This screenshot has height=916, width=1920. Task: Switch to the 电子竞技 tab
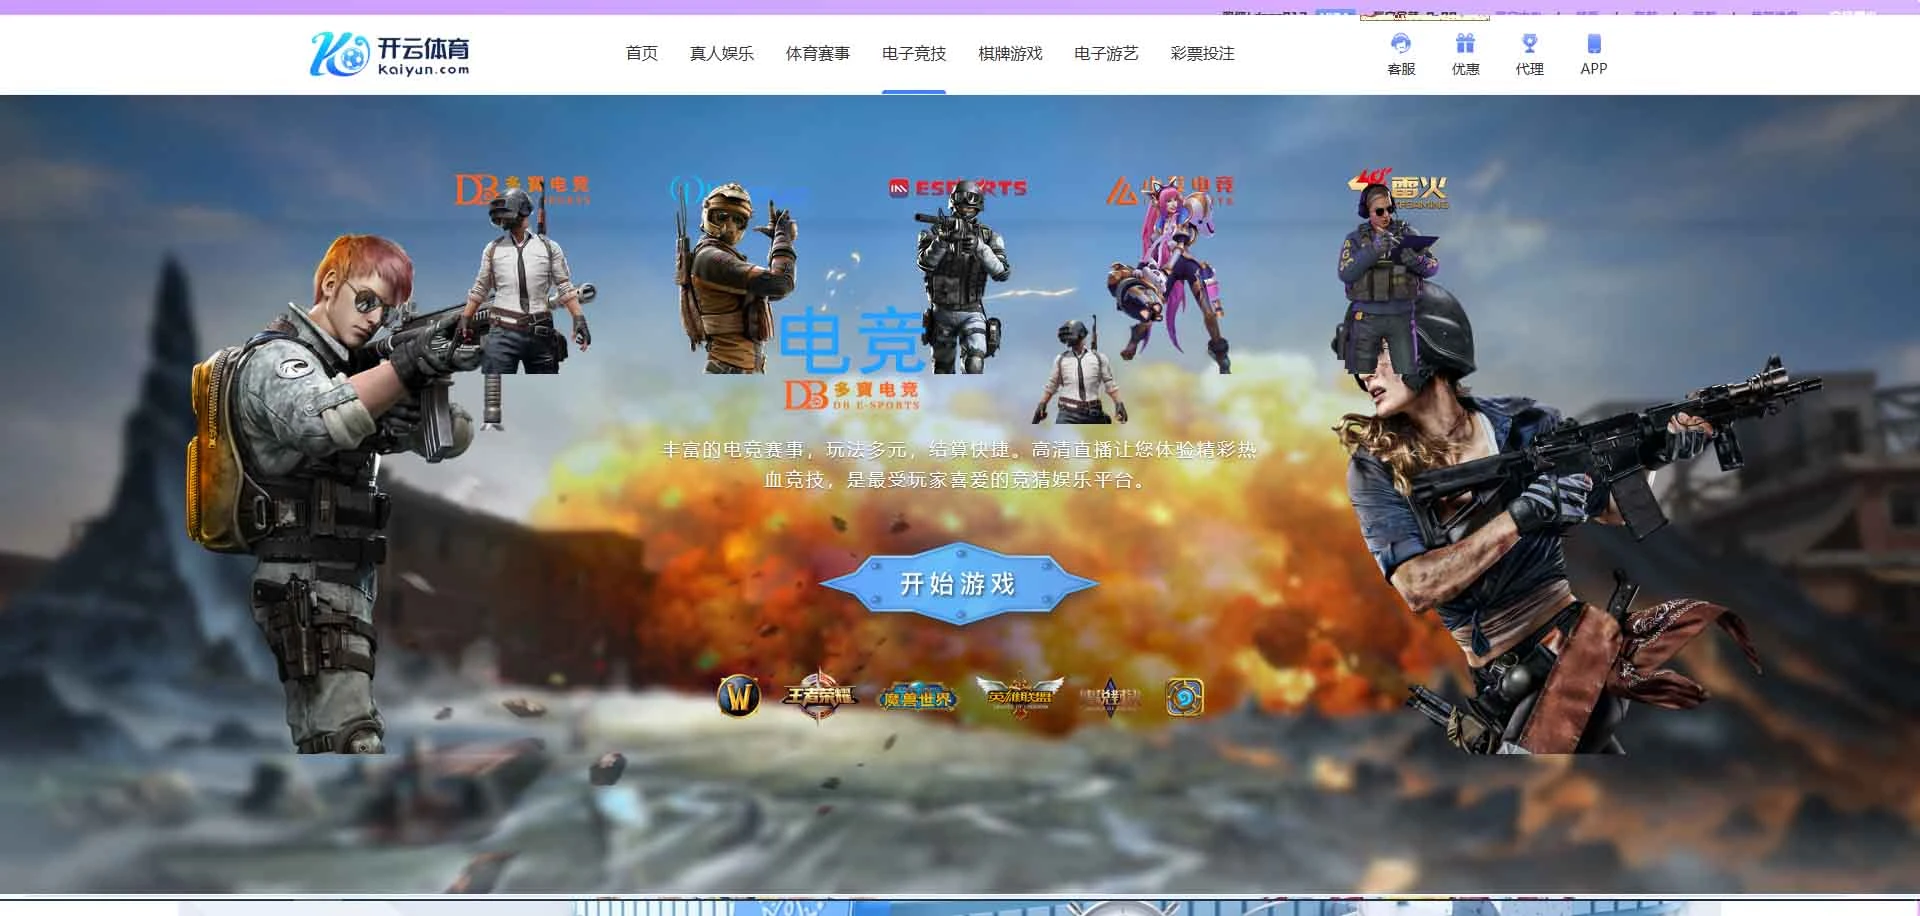(912, 55)
